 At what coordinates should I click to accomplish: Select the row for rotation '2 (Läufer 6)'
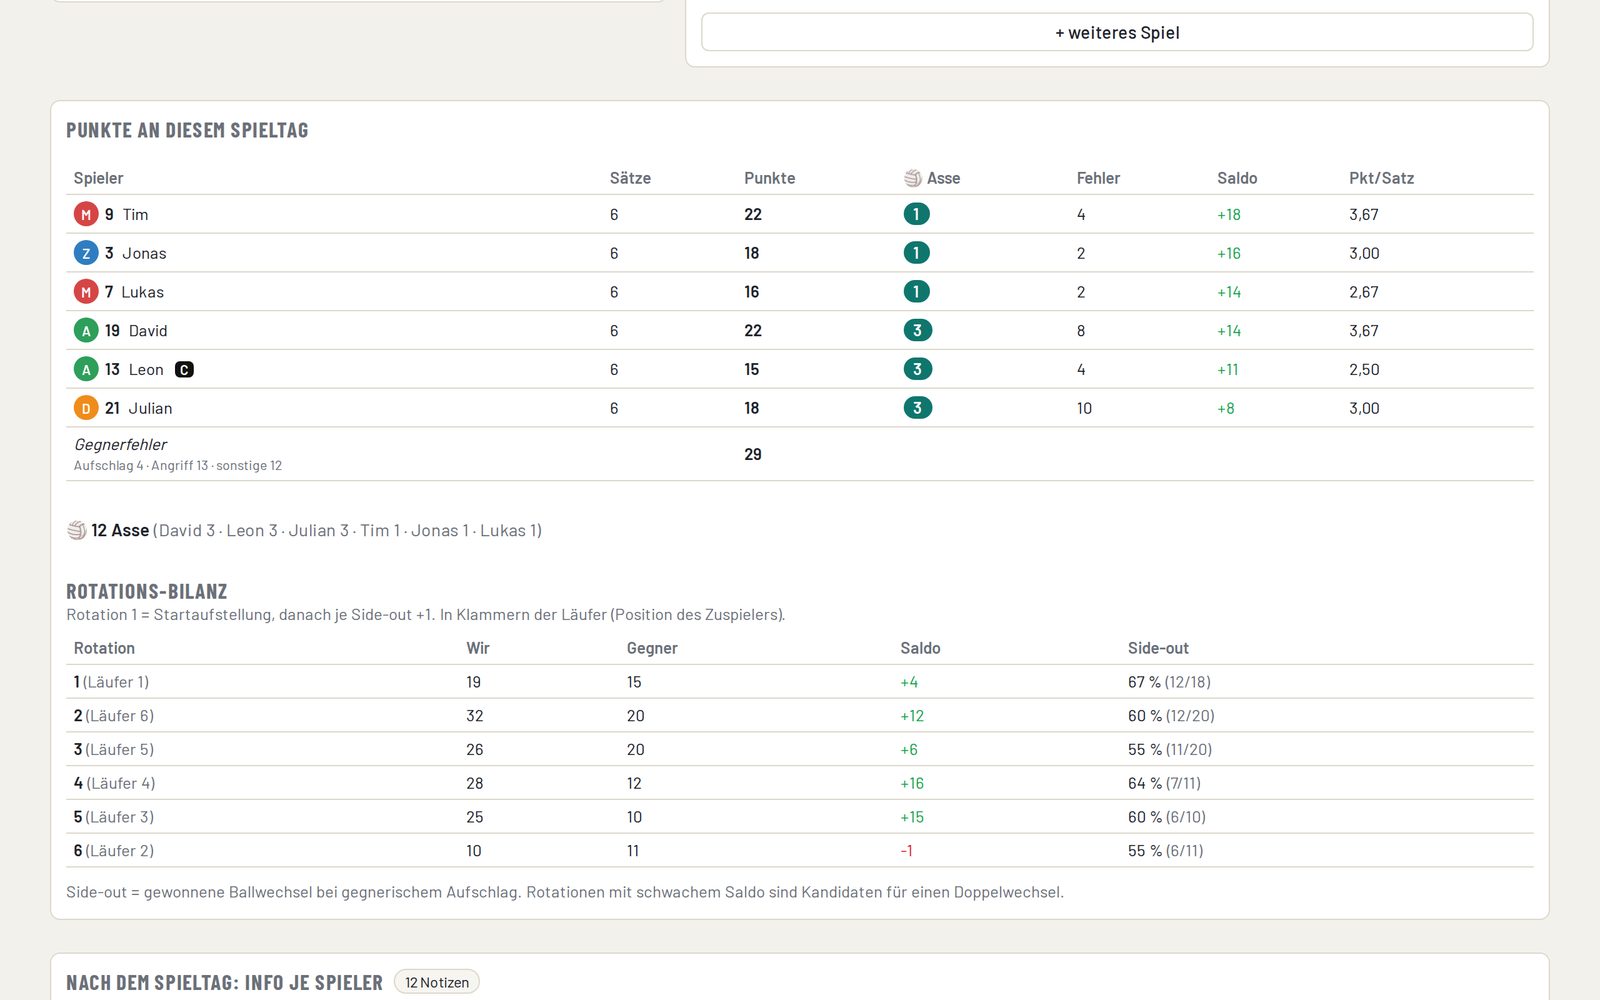coord(799,716)
